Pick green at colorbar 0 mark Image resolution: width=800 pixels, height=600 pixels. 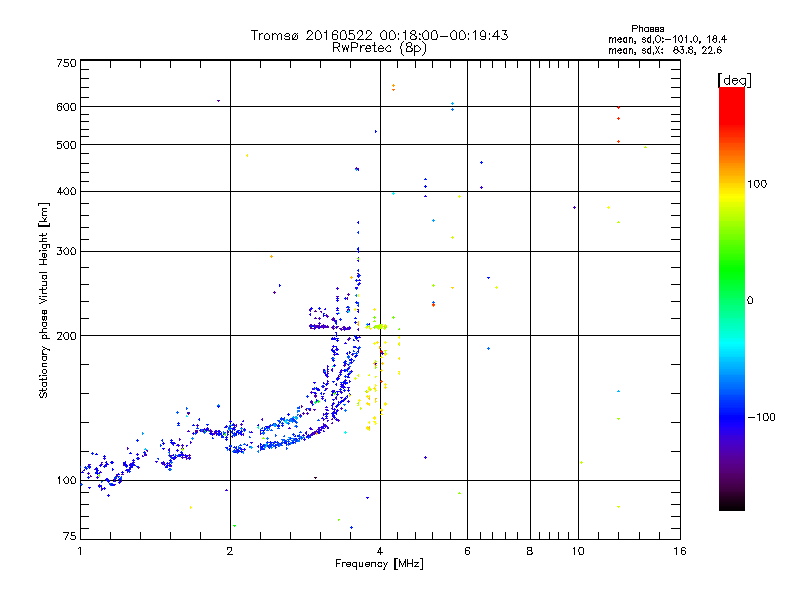coord(731,299)
